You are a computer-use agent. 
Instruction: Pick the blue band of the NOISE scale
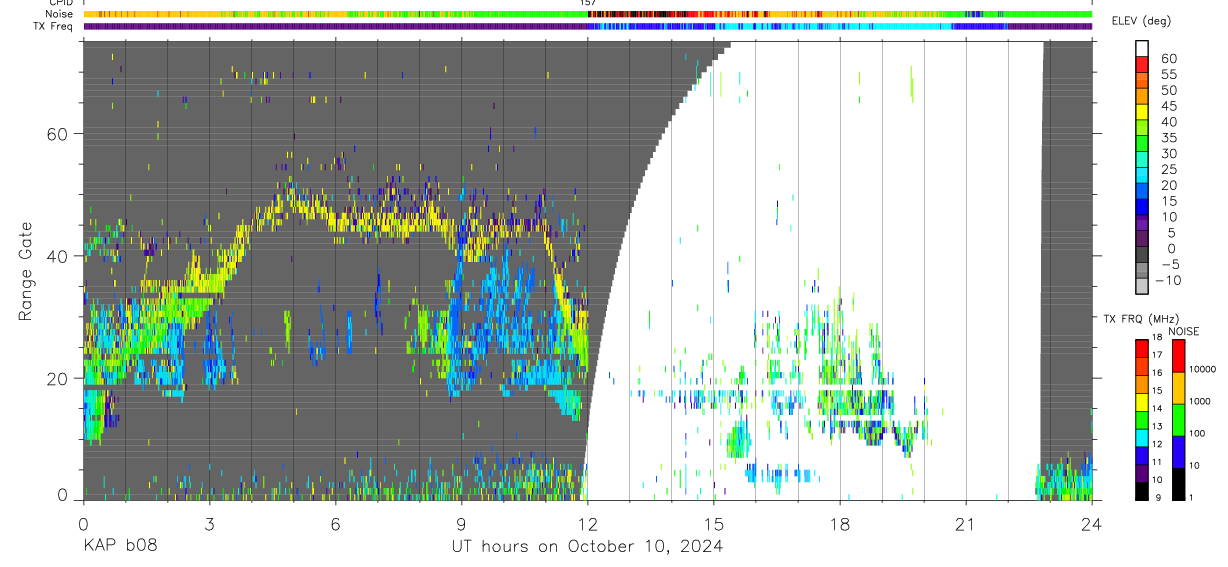point(1179,454)
